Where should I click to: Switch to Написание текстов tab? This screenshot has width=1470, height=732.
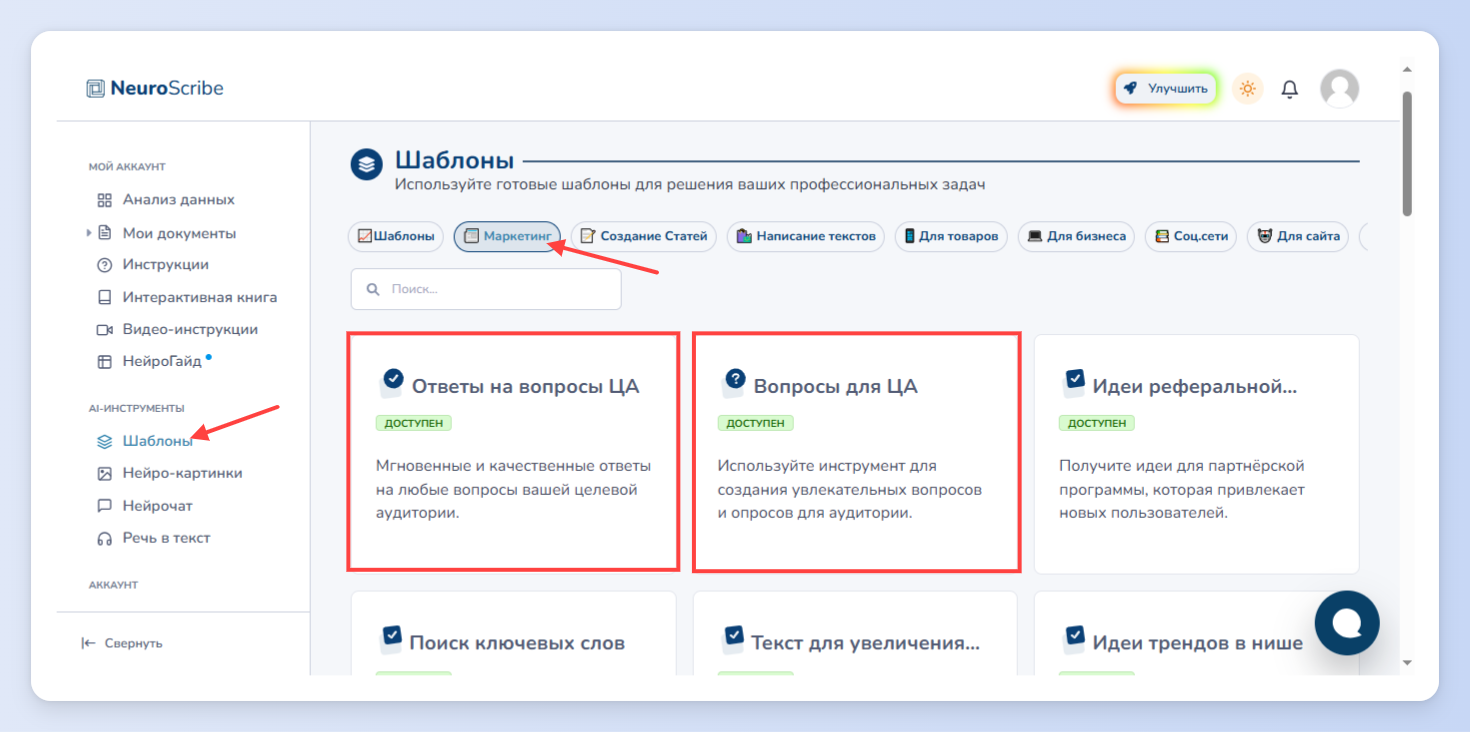(805, 237)
